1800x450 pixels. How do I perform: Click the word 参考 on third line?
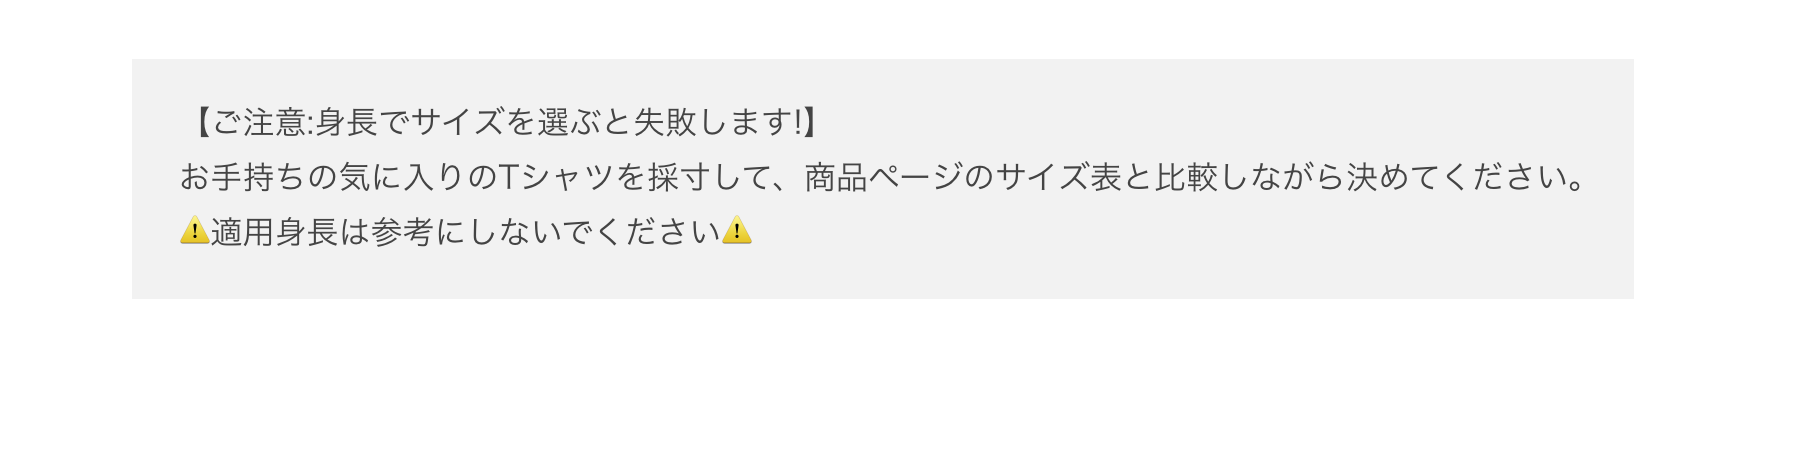[402, 232]
